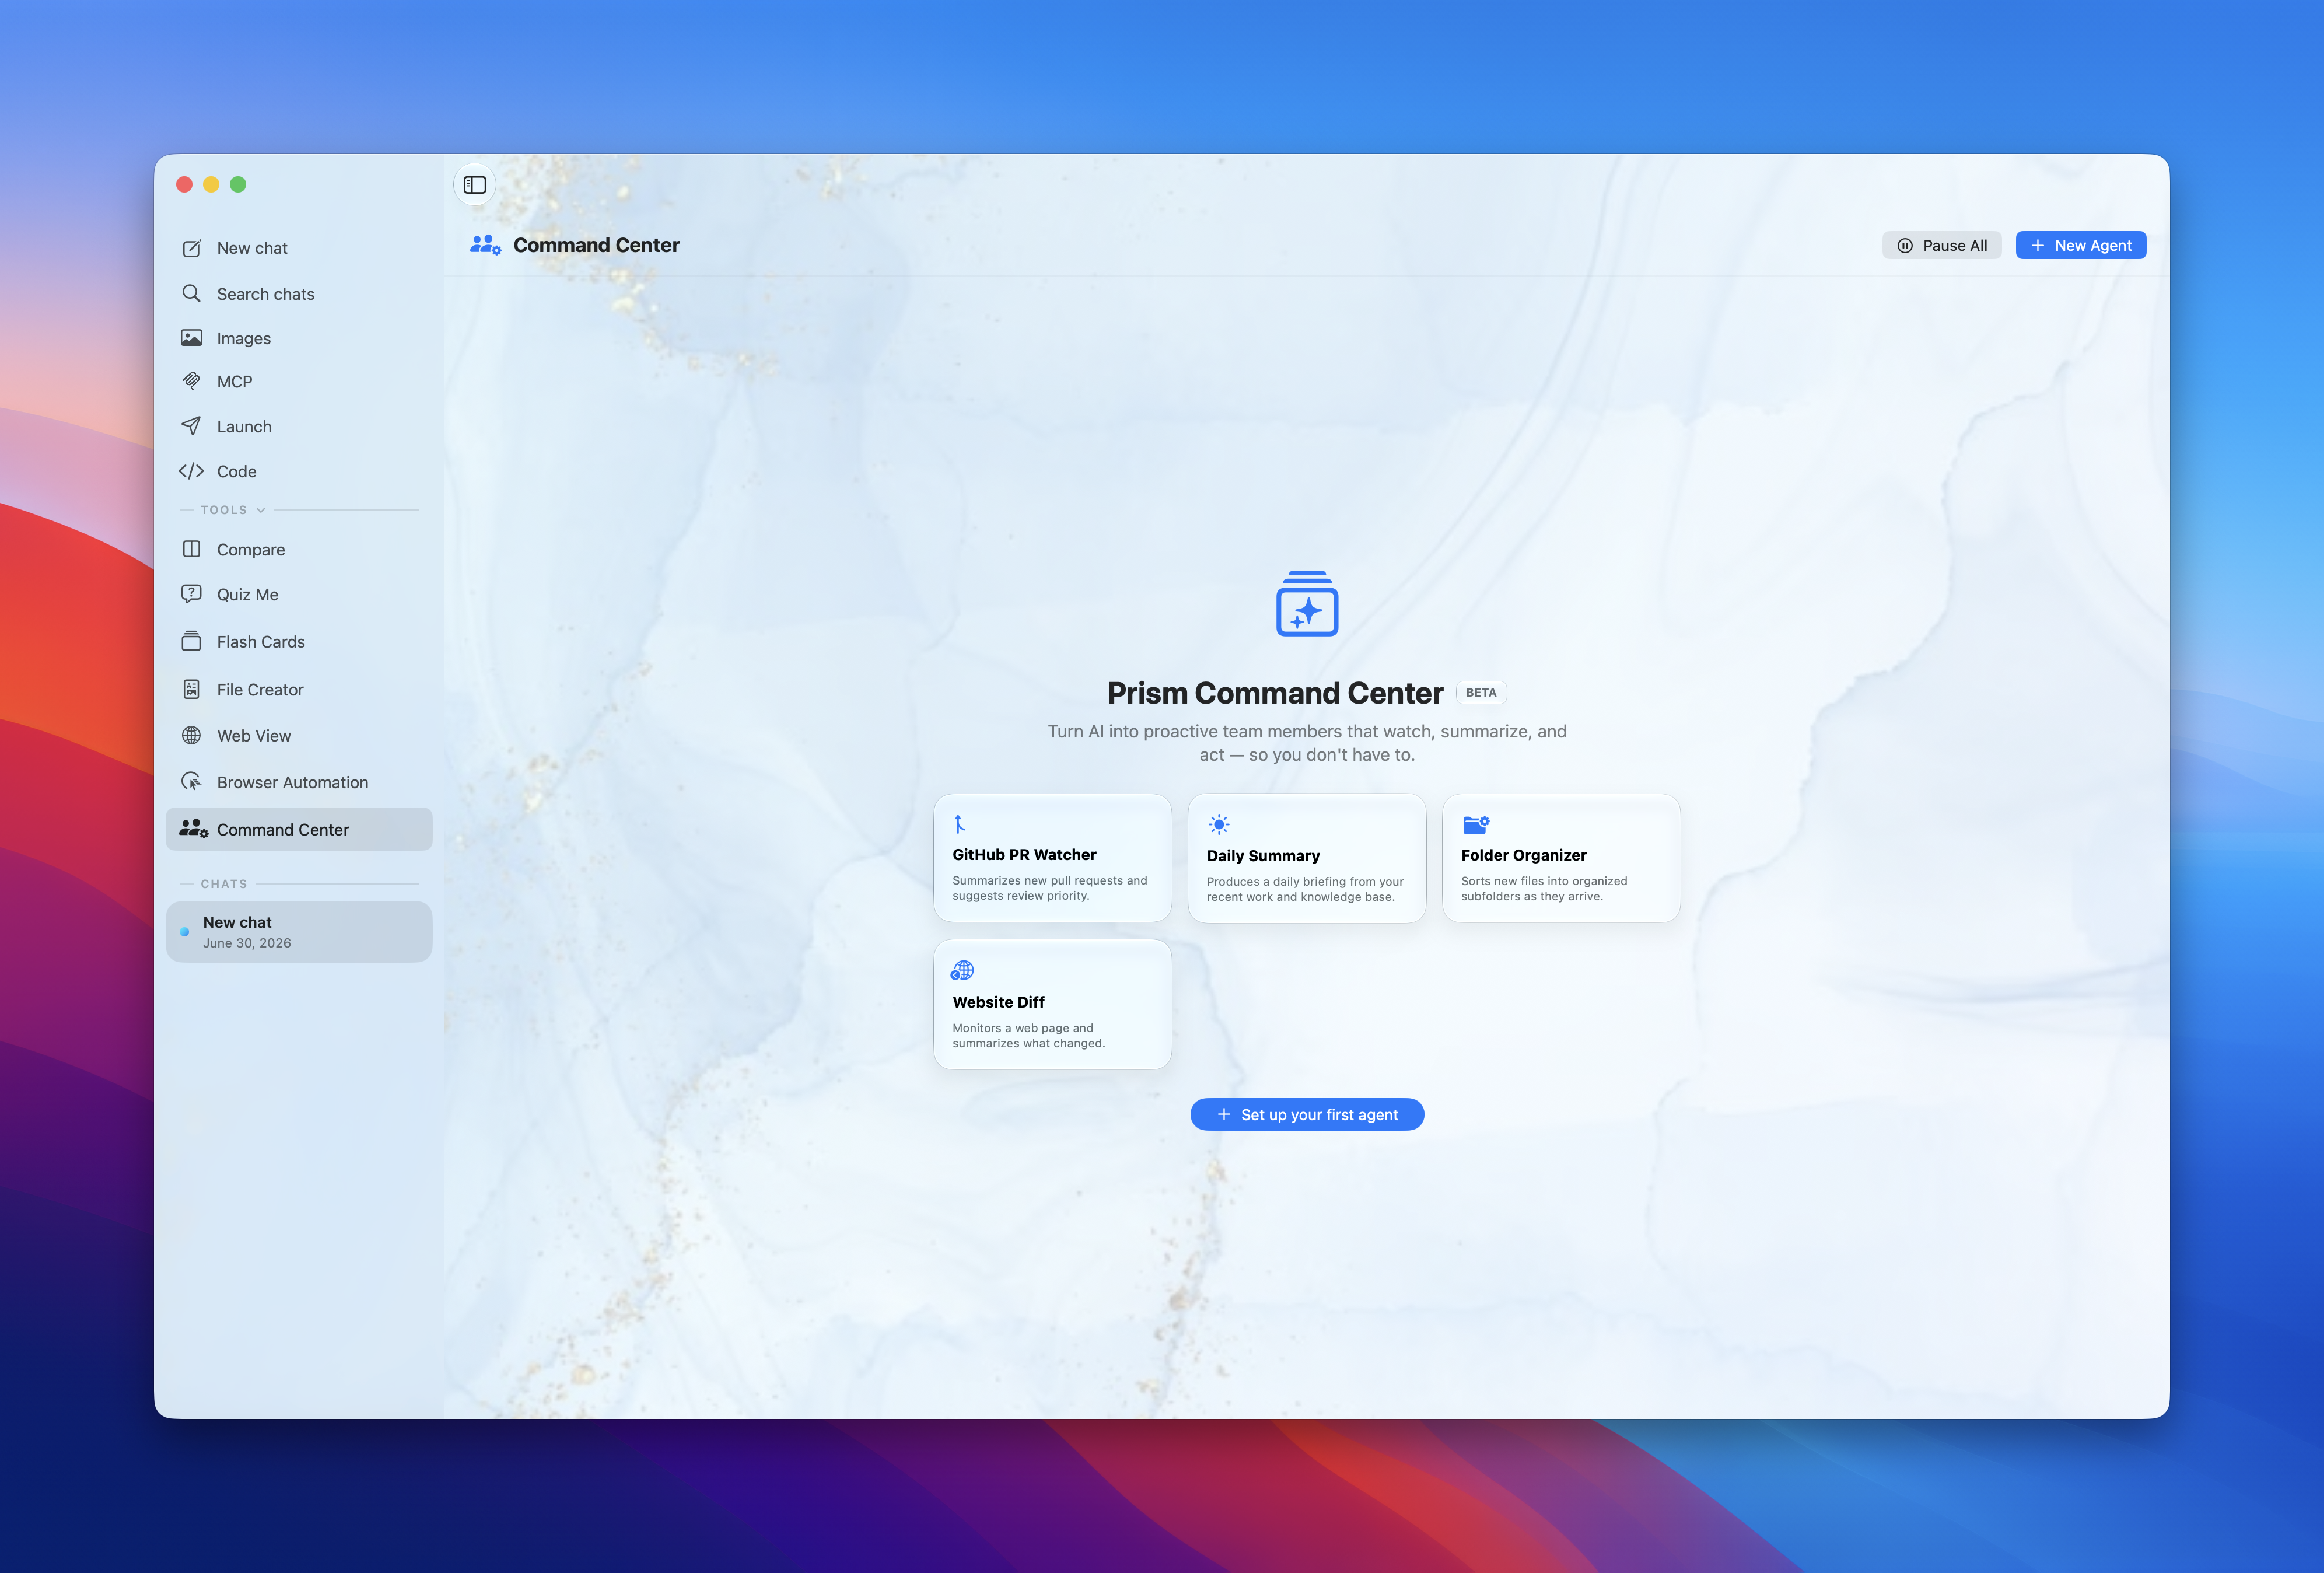Collapse the TOOLS section chevron
2324x1573 pixels.
(261, 510)
